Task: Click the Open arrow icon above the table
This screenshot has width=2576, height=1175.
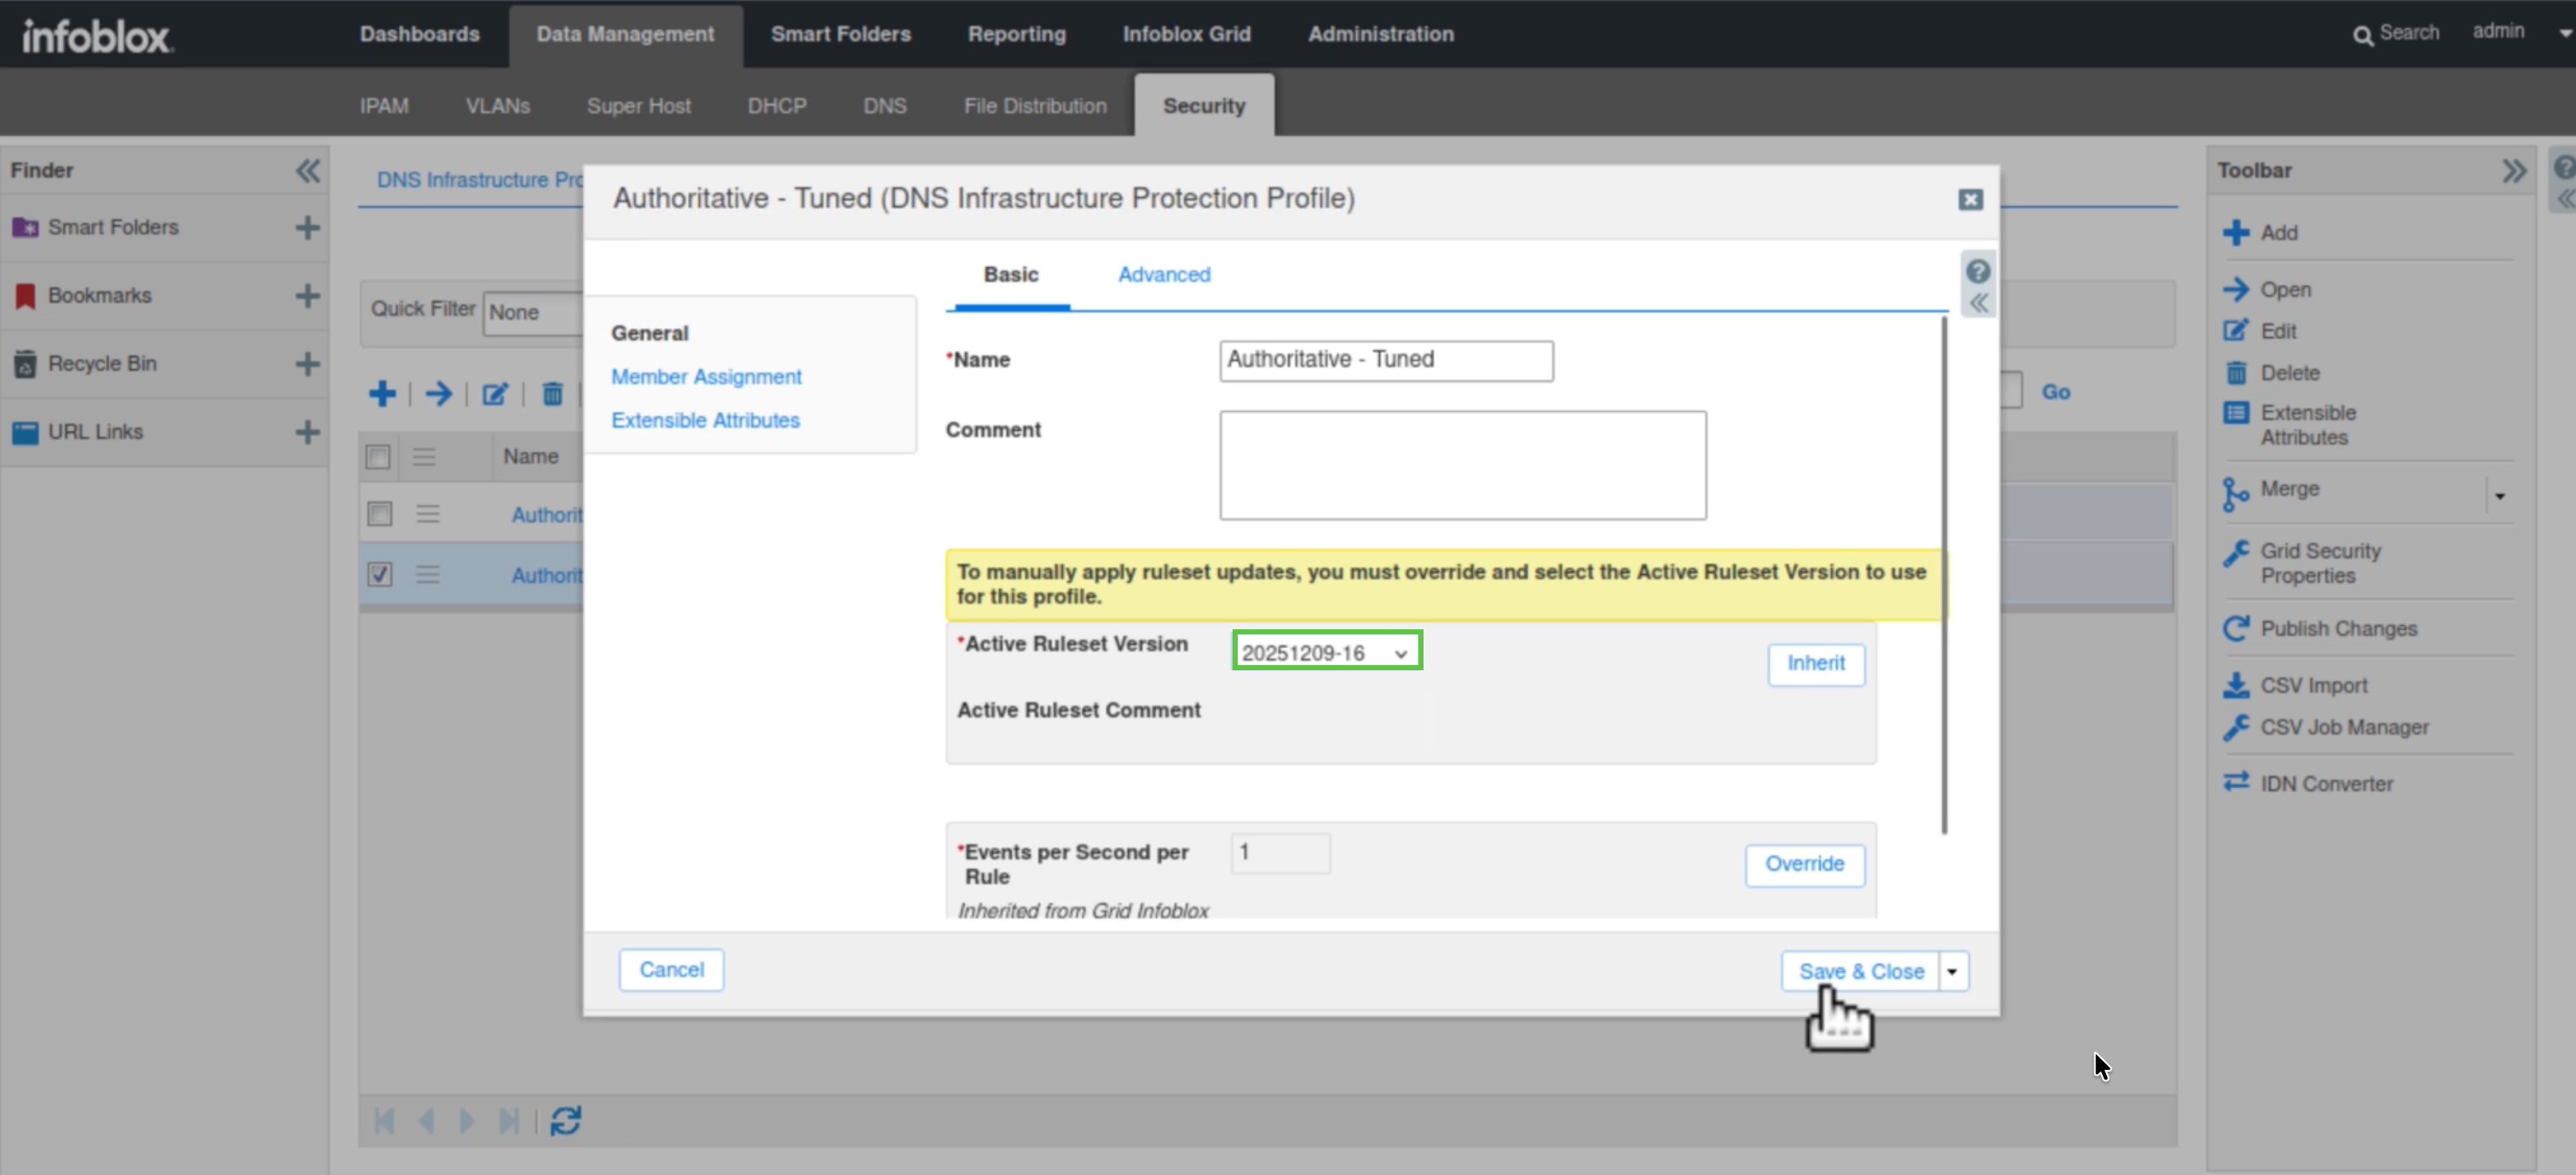Action: (x=438, y=394)
